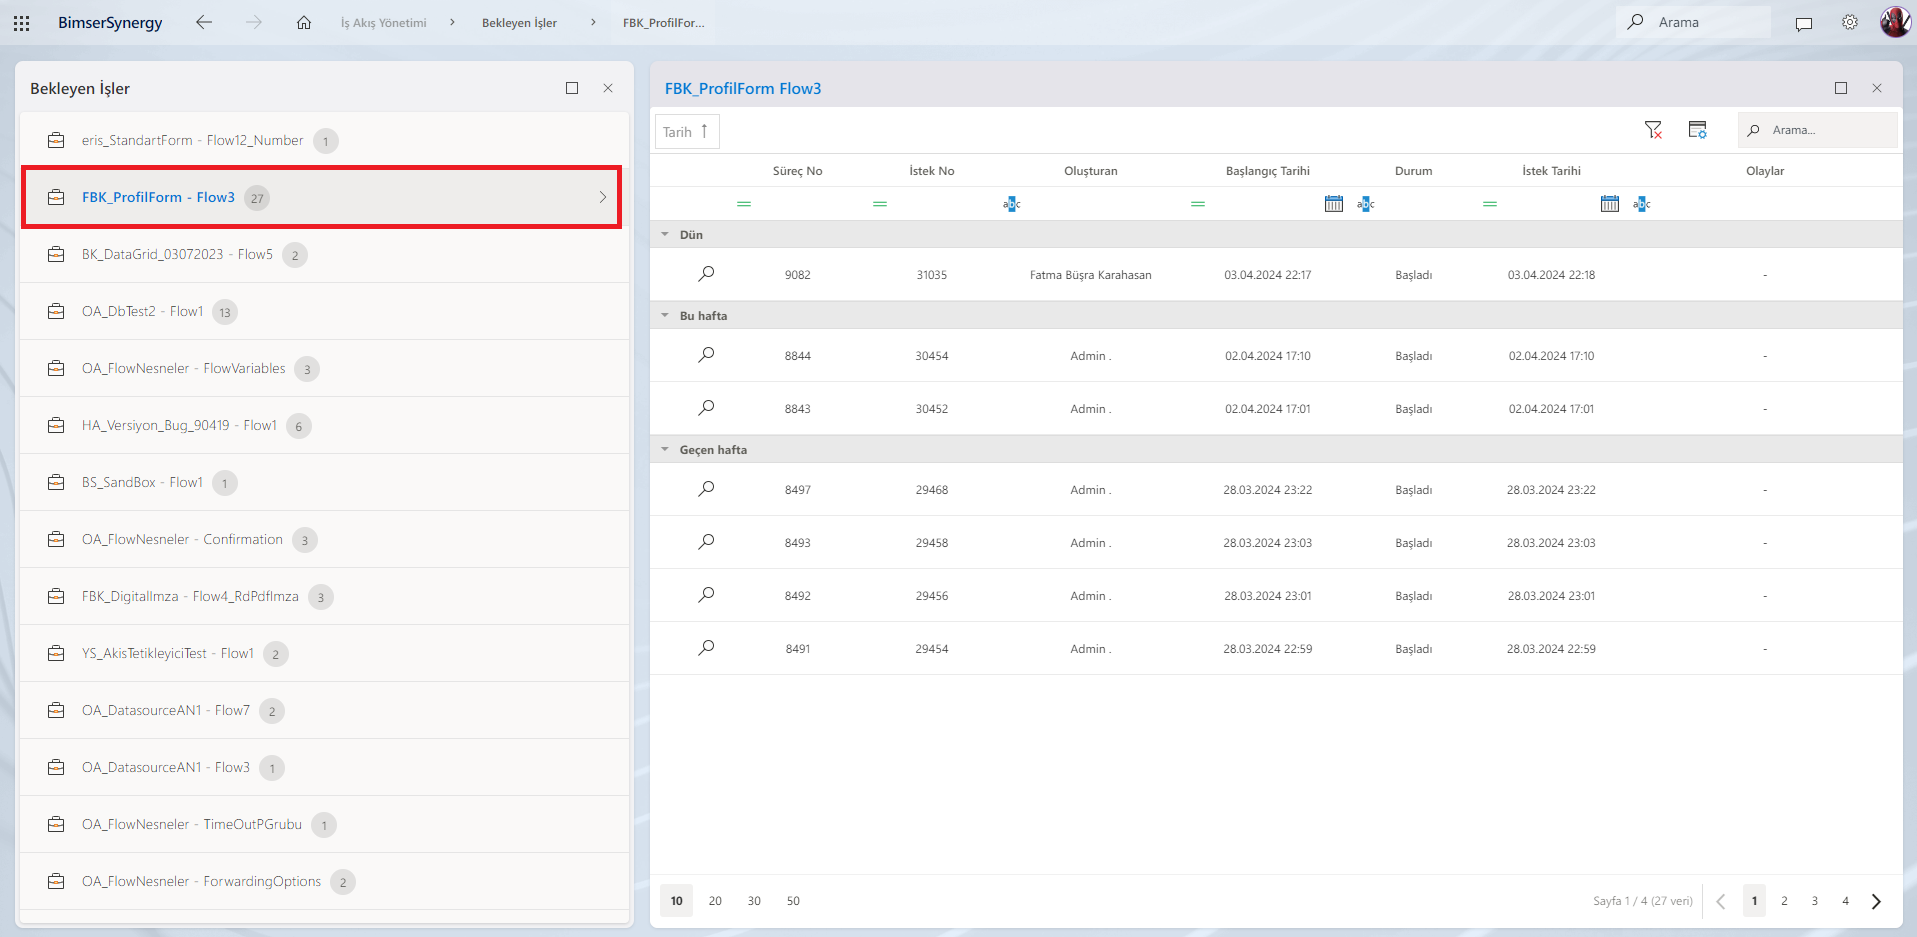
Task: Open BS_SandBox - Flow1 item
Action: [x=325, y=482]
